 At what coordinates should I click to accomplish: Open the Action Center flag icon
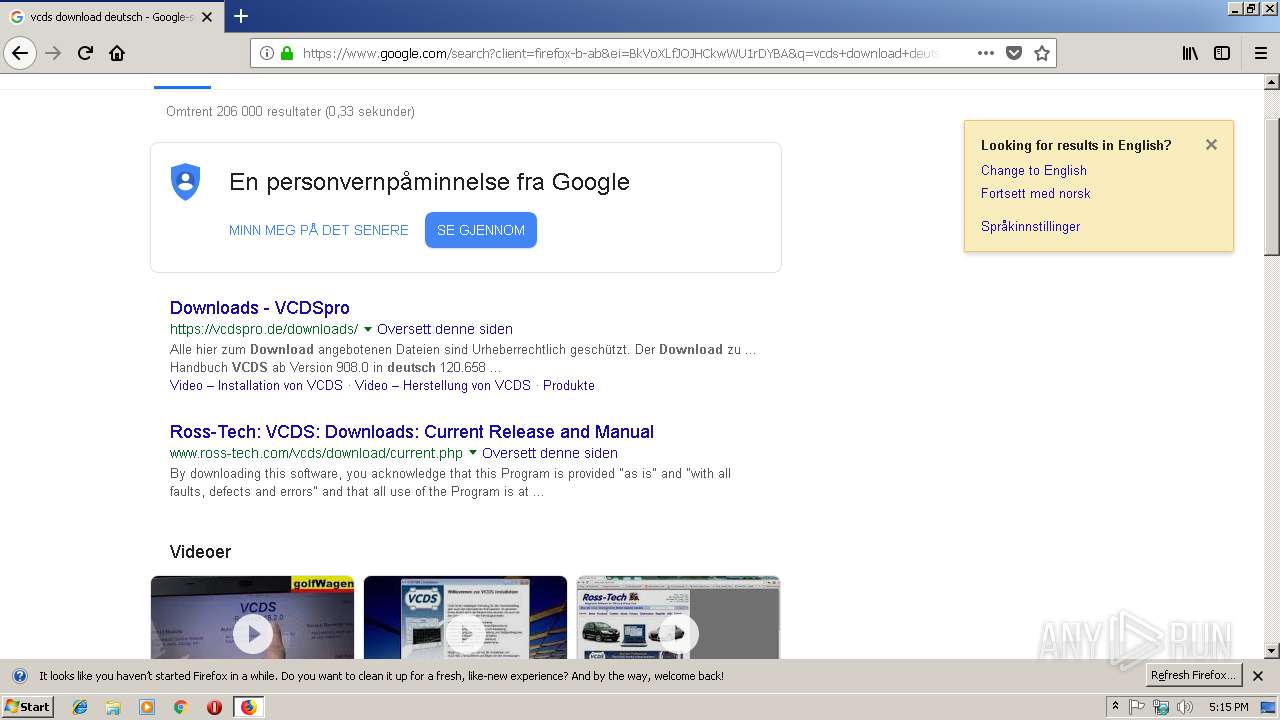pyautogui.click(x=1137, y=707)
